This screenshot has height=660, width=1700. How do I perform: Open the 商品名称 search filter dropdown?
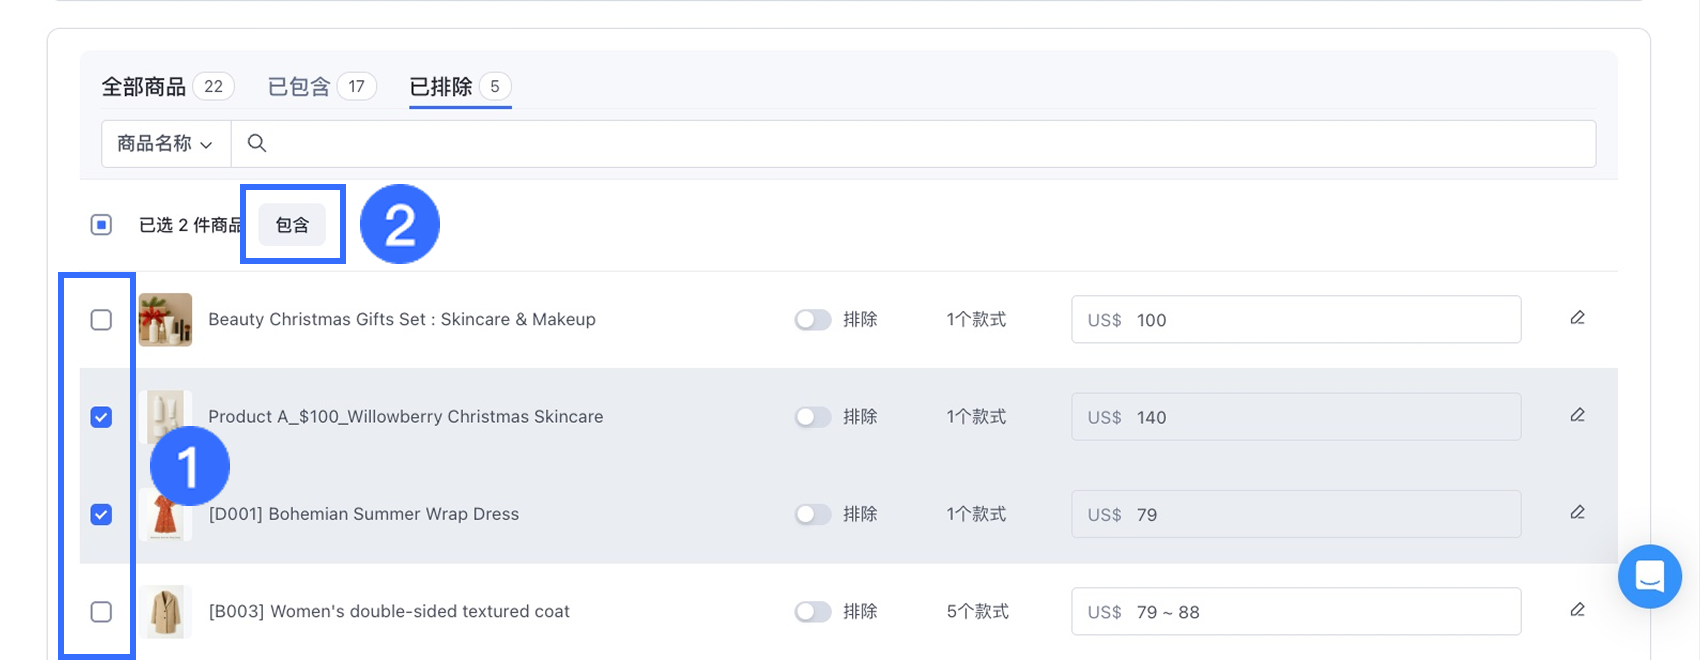[165, 144]
